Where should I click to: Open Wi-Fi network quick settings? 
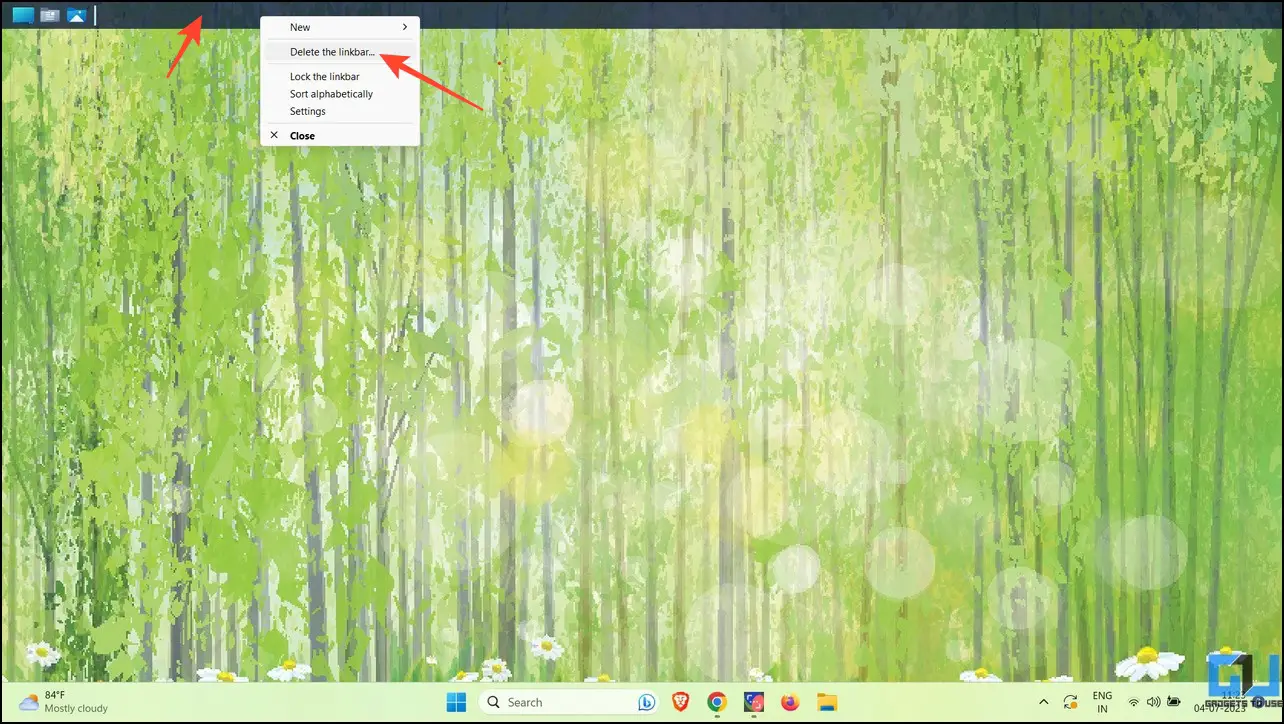(1134, 702)
